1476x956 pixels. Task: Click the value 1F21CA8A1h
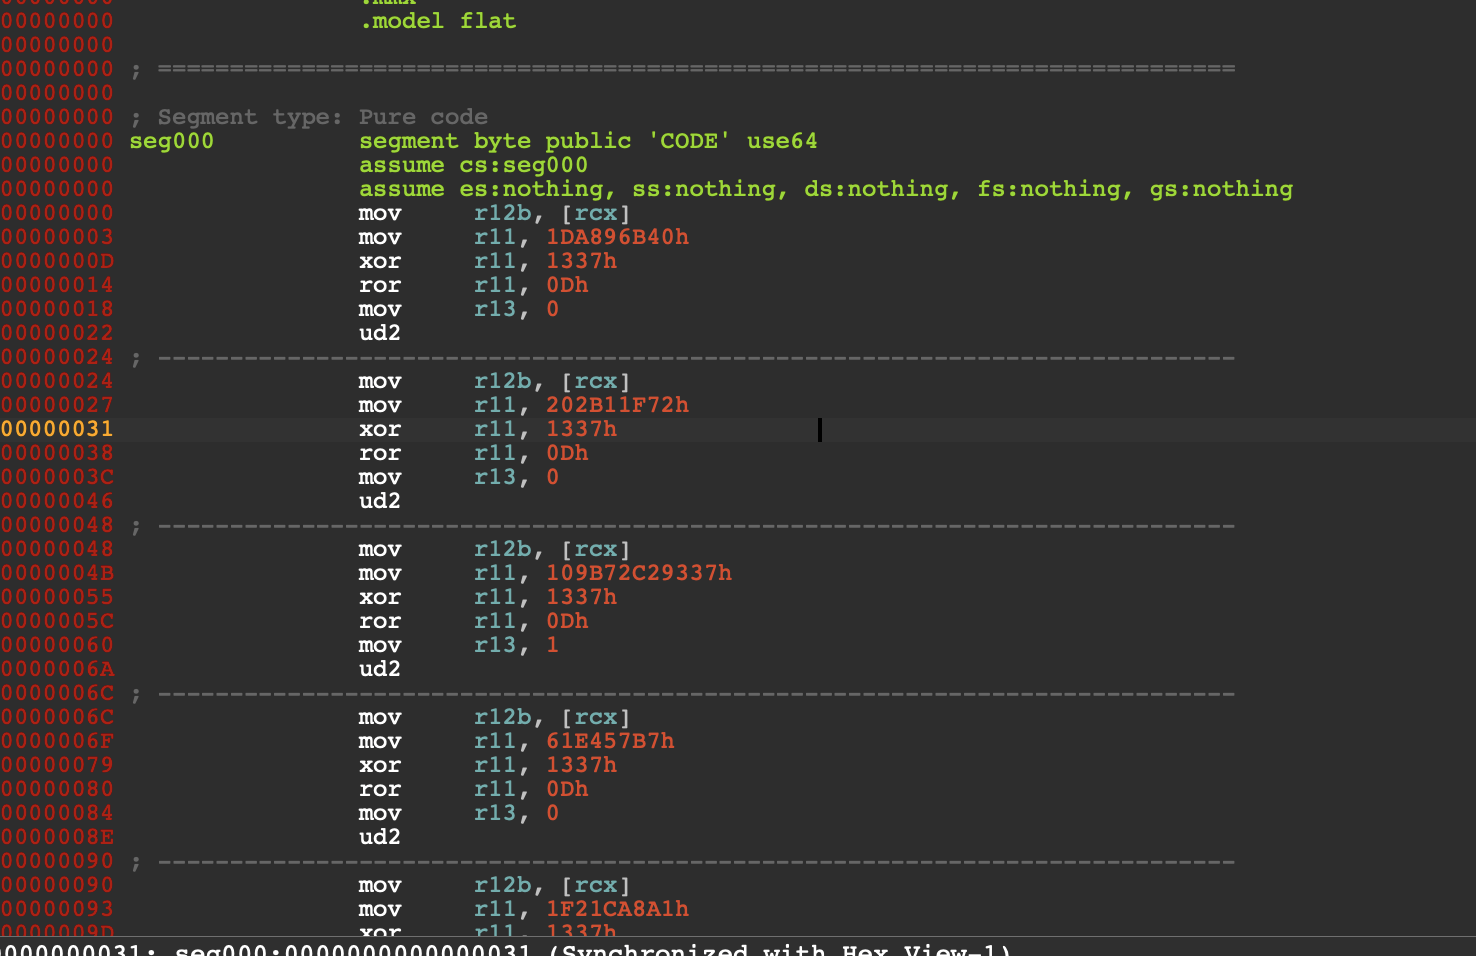click(x=616, y=909)
